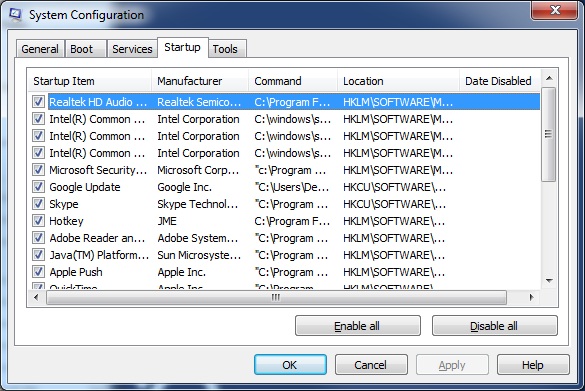585x391 pixels.
Task: Click the list scroll down arrow
Action: (549, 281)
